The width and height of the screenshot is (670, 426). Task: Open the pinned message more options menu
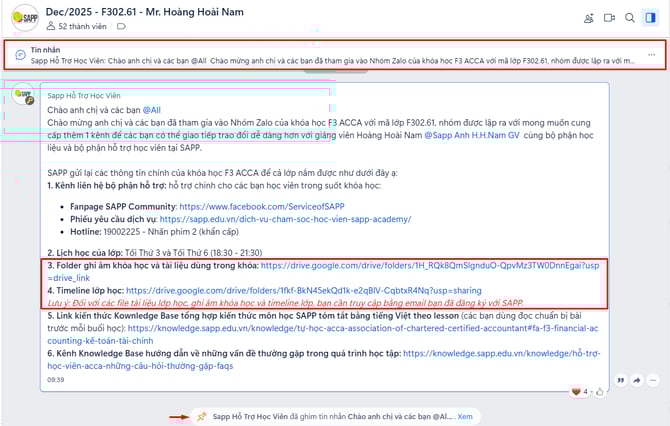[652, 54]
